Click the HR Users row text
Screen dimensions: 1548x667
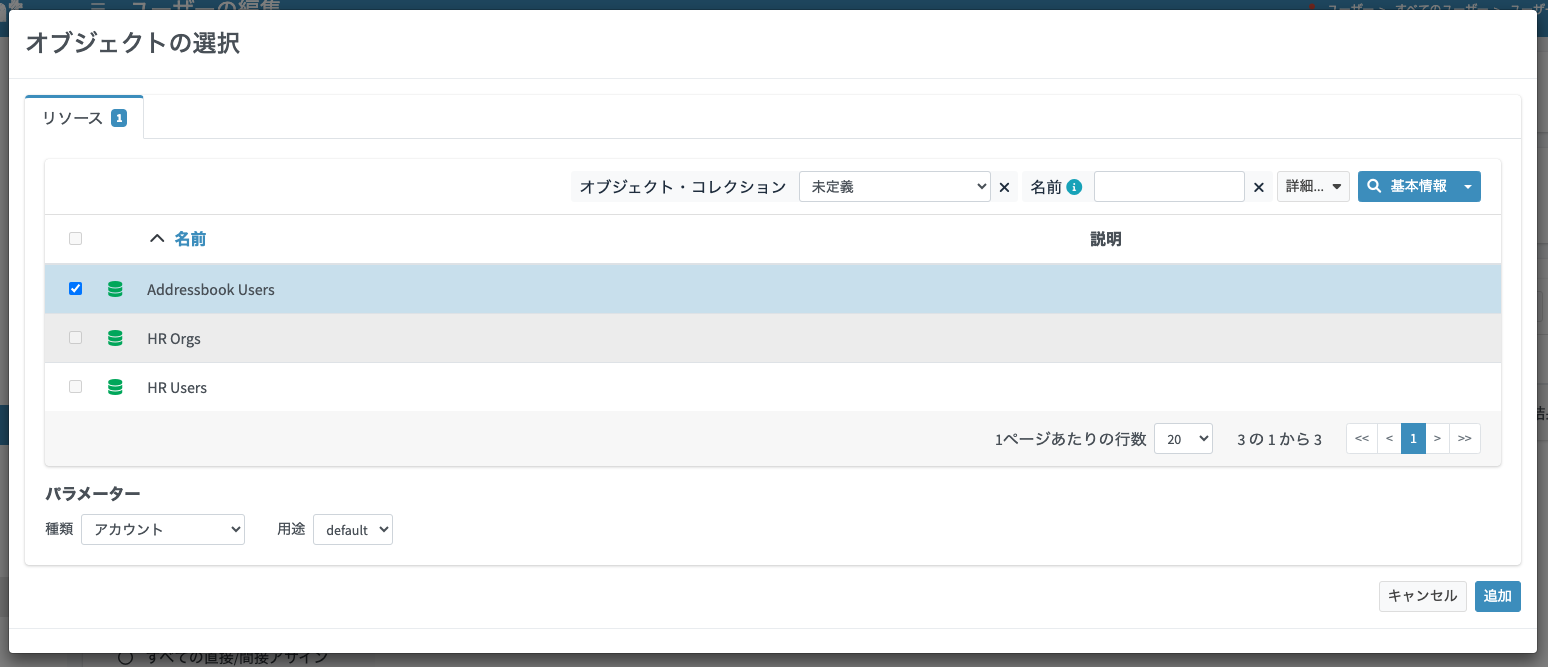click(177, 387)
